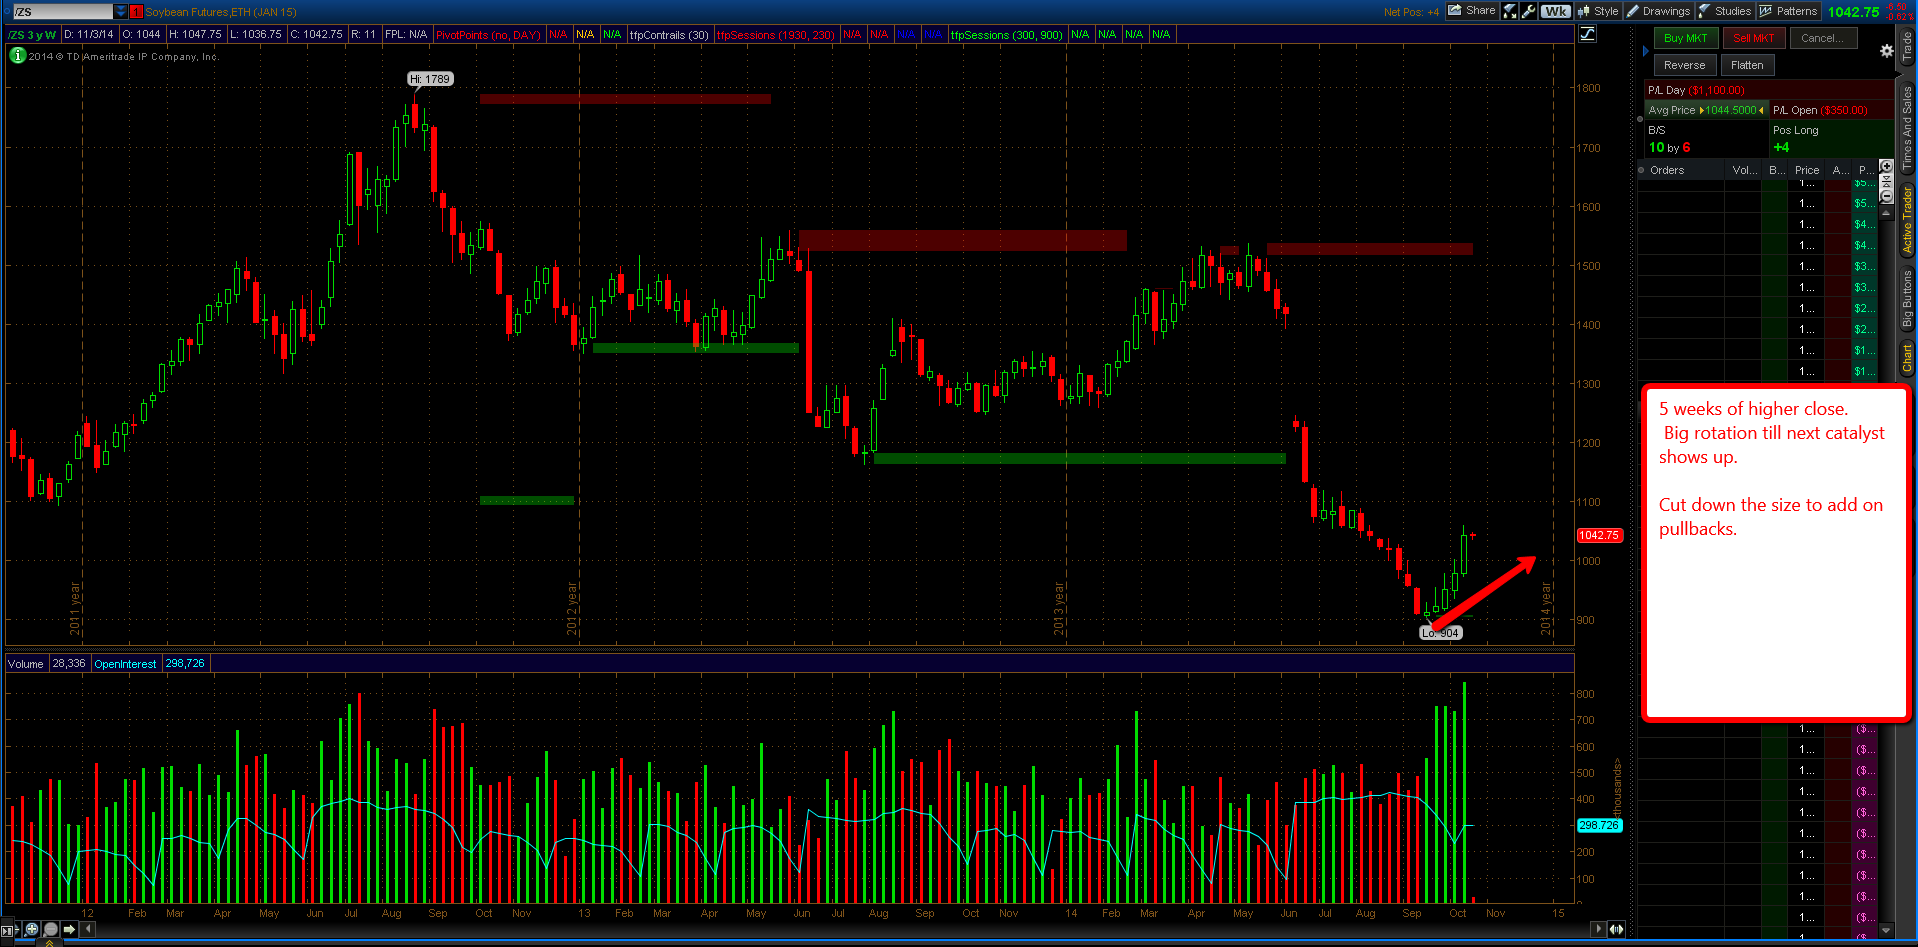Click the /ZS 3 y W chart label
The image size is (1918, 947).
[x=33, y=34]
